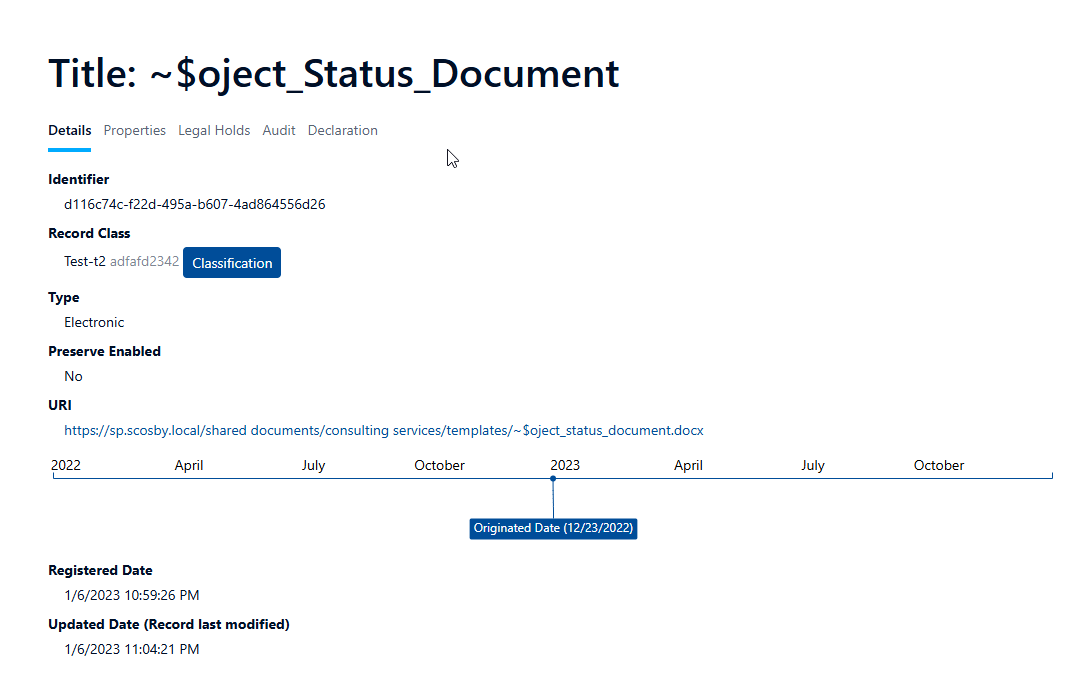This screenshot has height=682, width=1080.
Task: Select the Audit tab
Action: (x=279, y=130)
